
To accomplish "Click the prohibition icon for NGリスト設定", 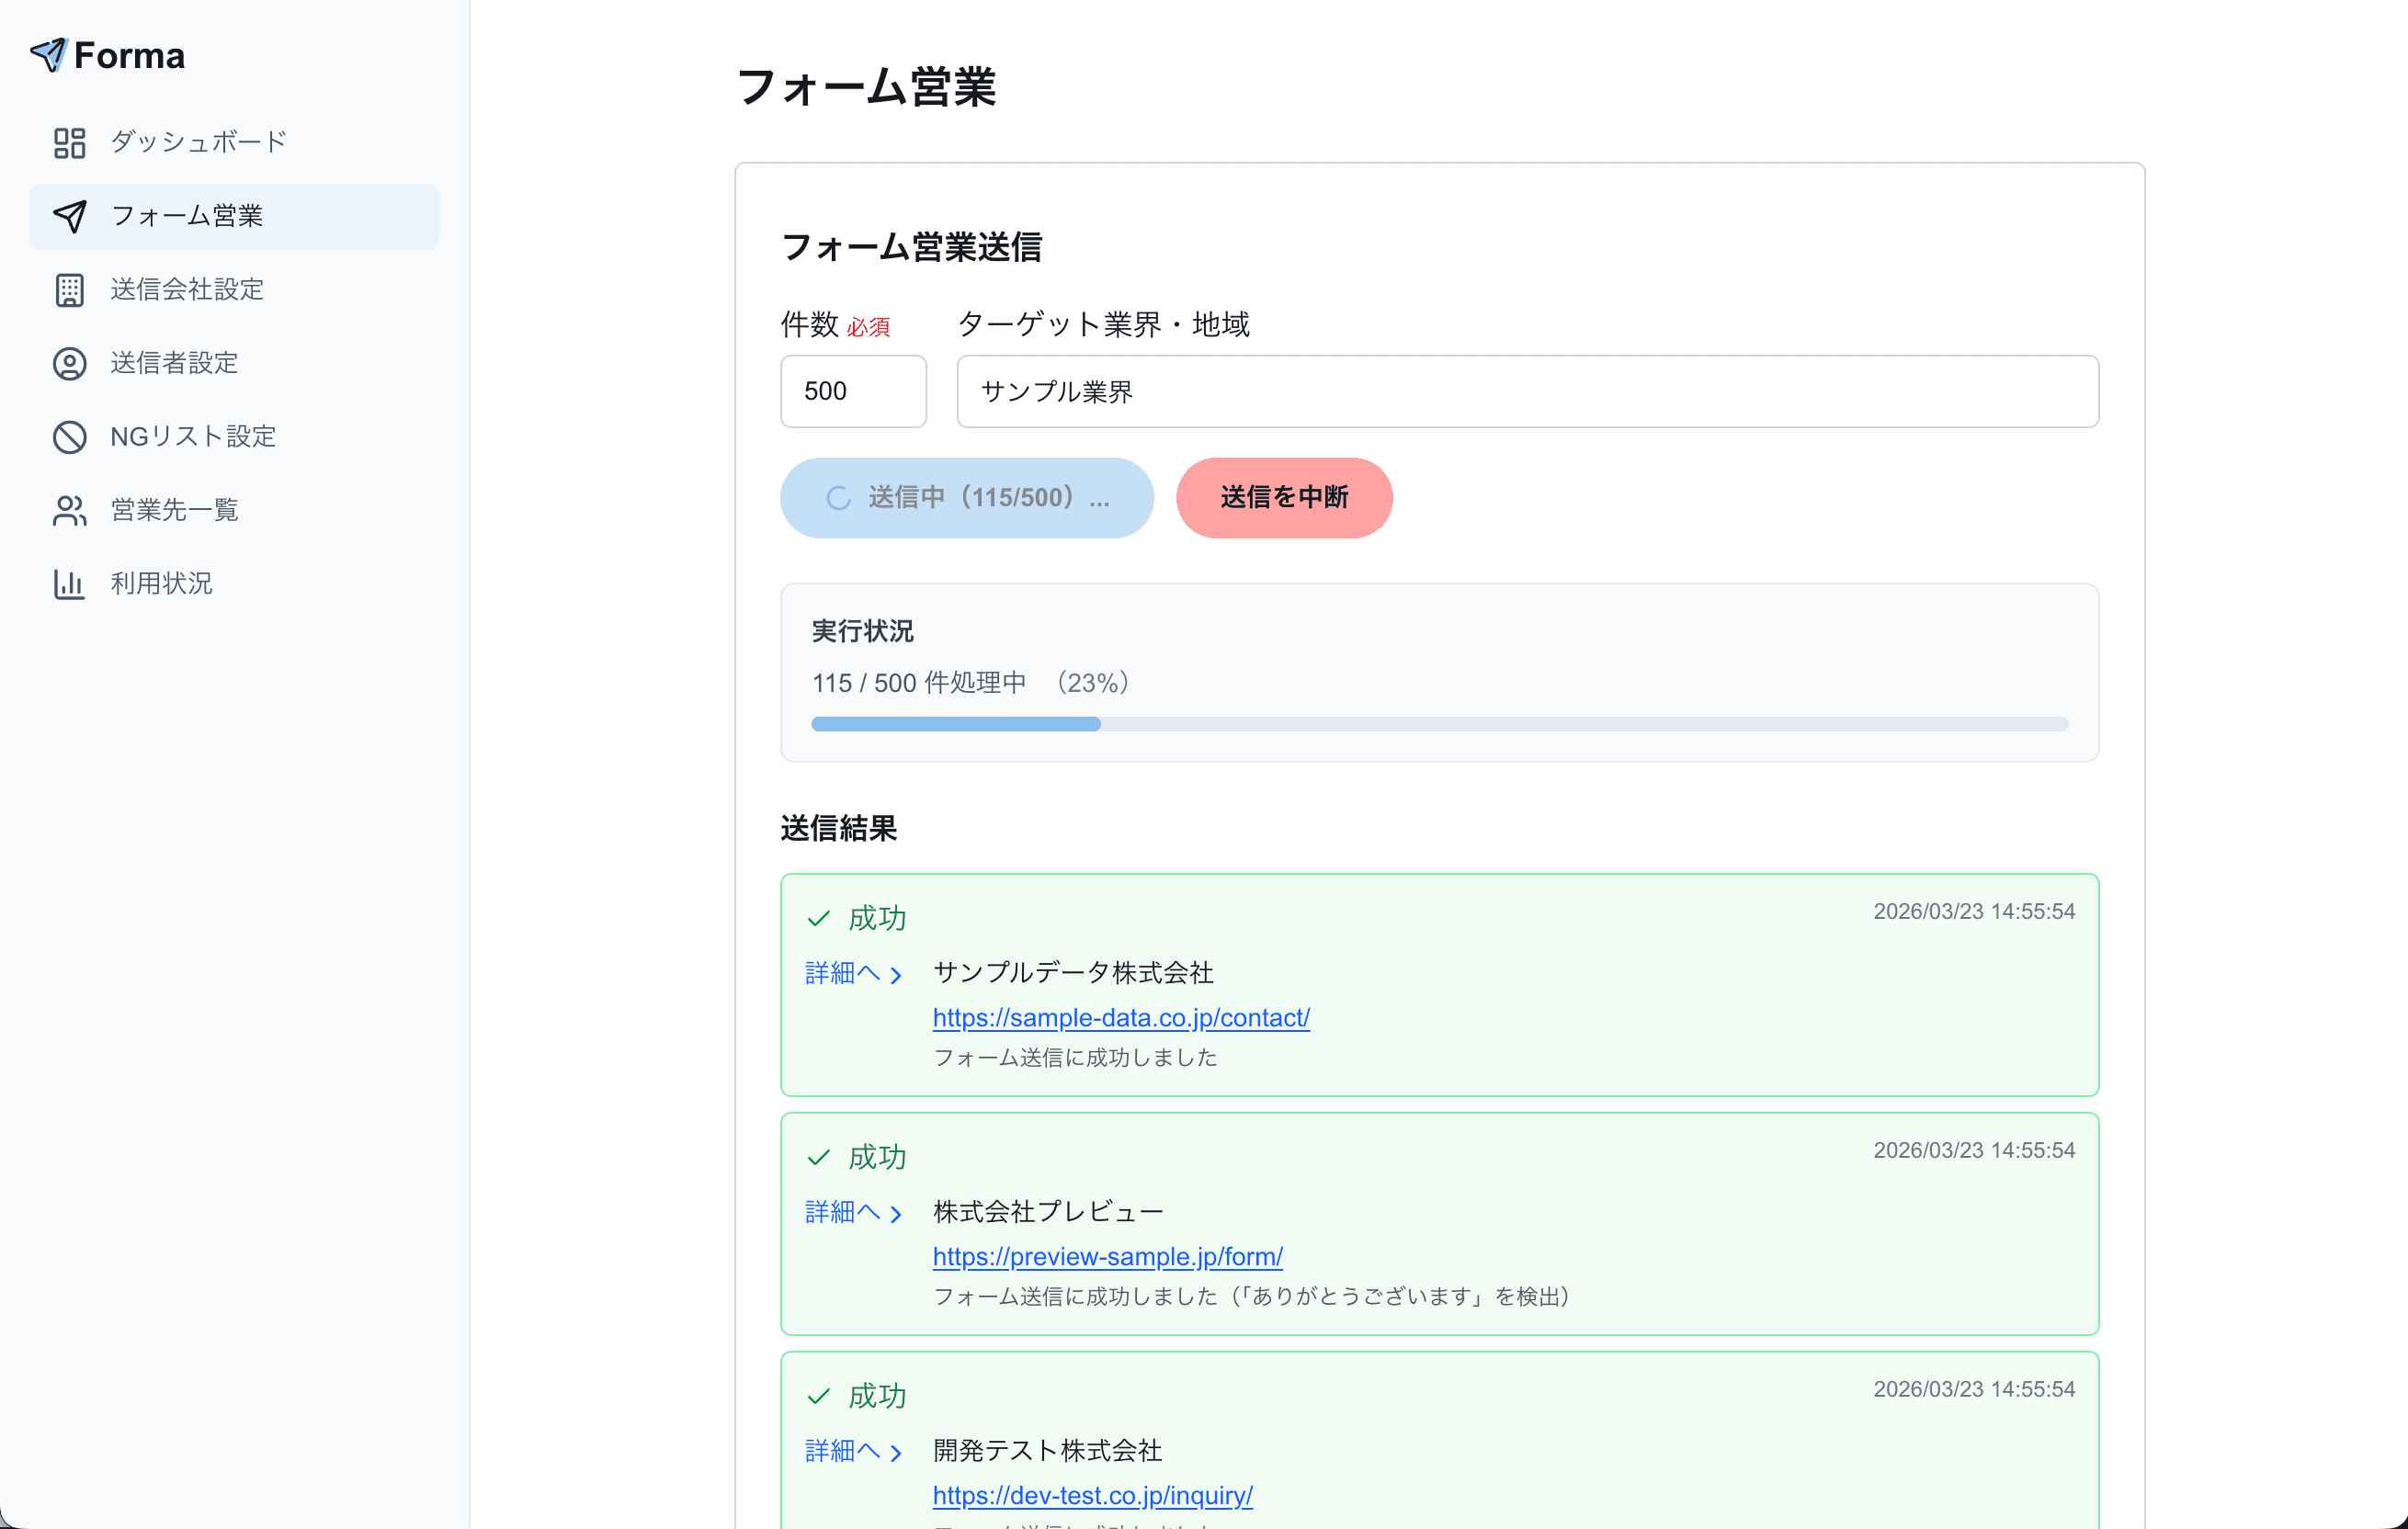I will (69, 437).
